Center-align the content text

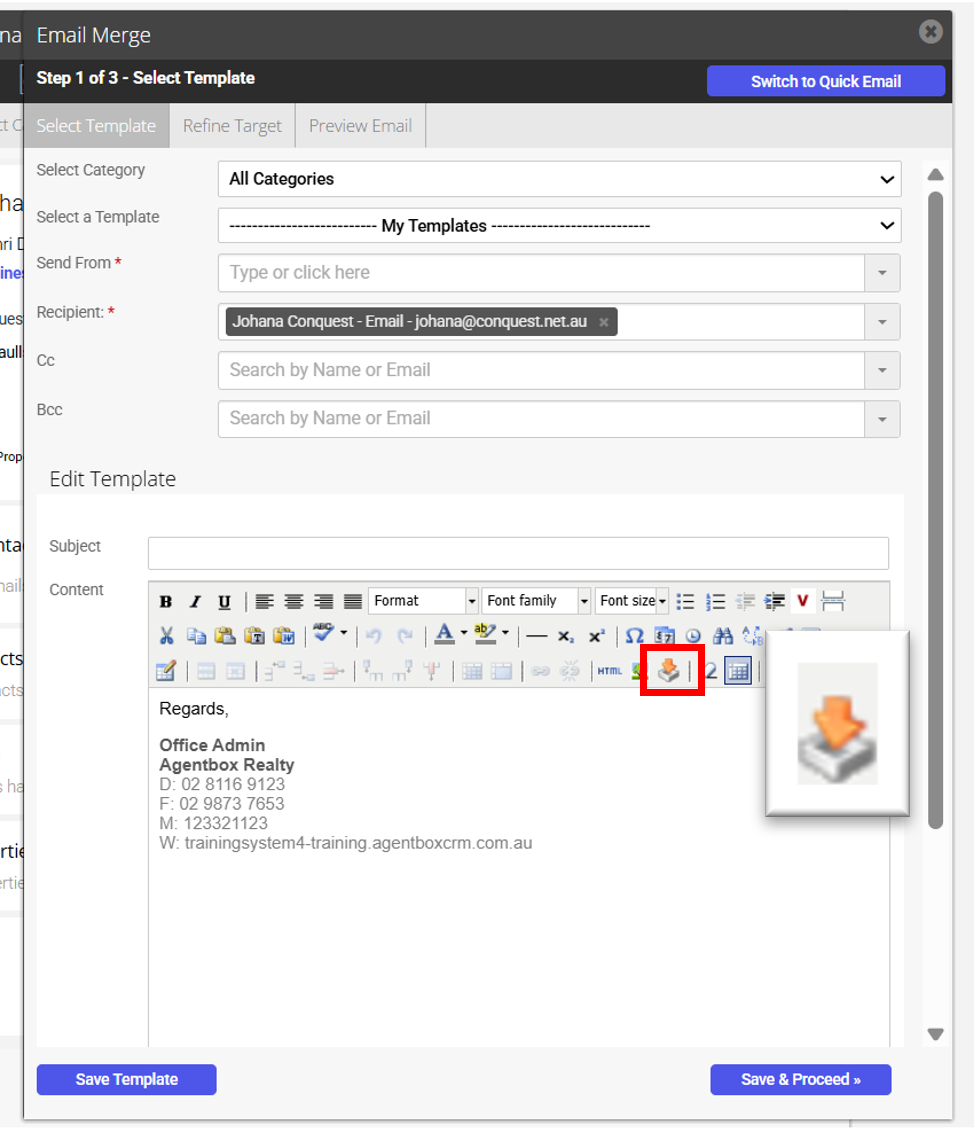(x=293, y=601)
